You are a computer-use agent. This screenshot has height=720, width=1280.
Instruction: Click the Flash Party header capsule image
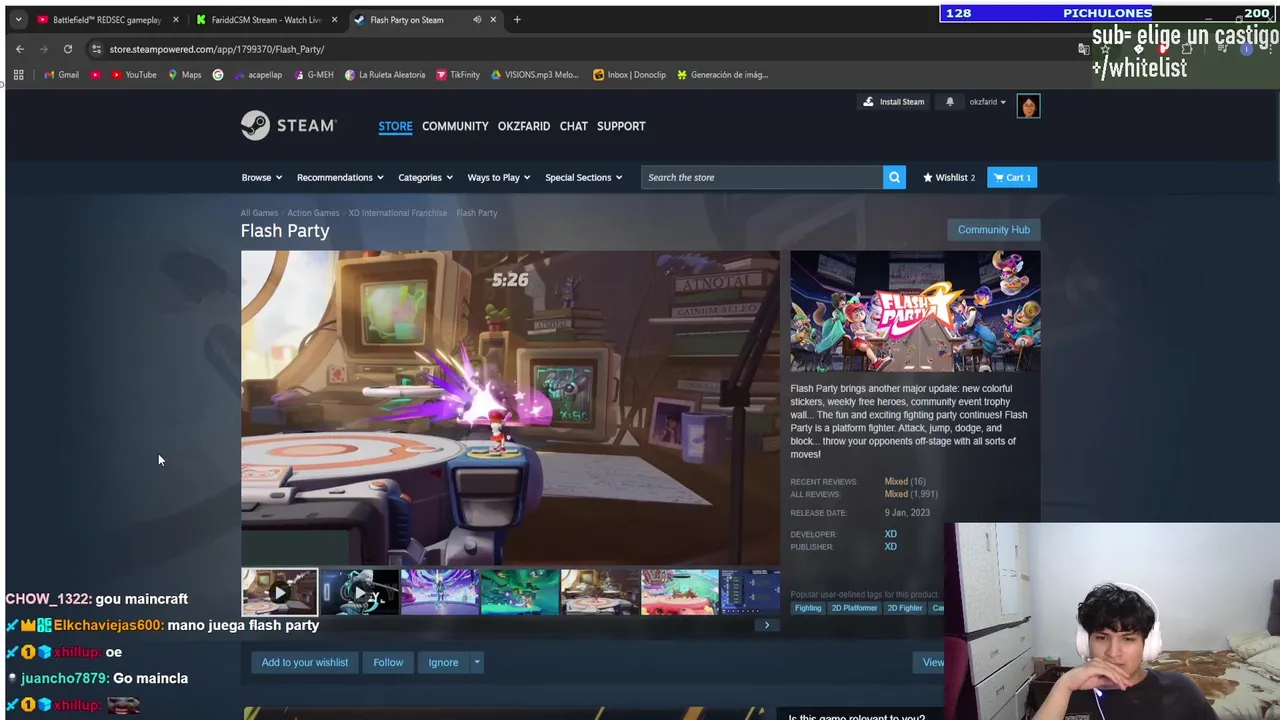pos(915,312)
